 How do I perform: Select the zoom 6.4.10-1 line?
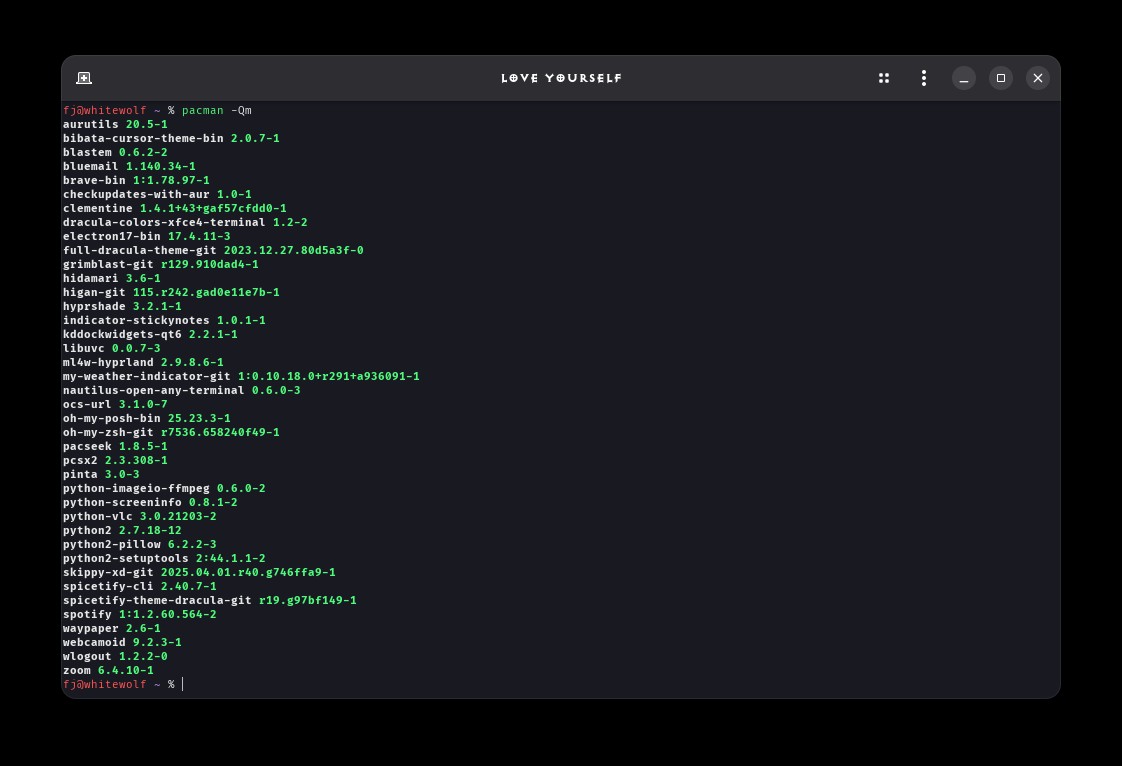click(x=108, y=671)
